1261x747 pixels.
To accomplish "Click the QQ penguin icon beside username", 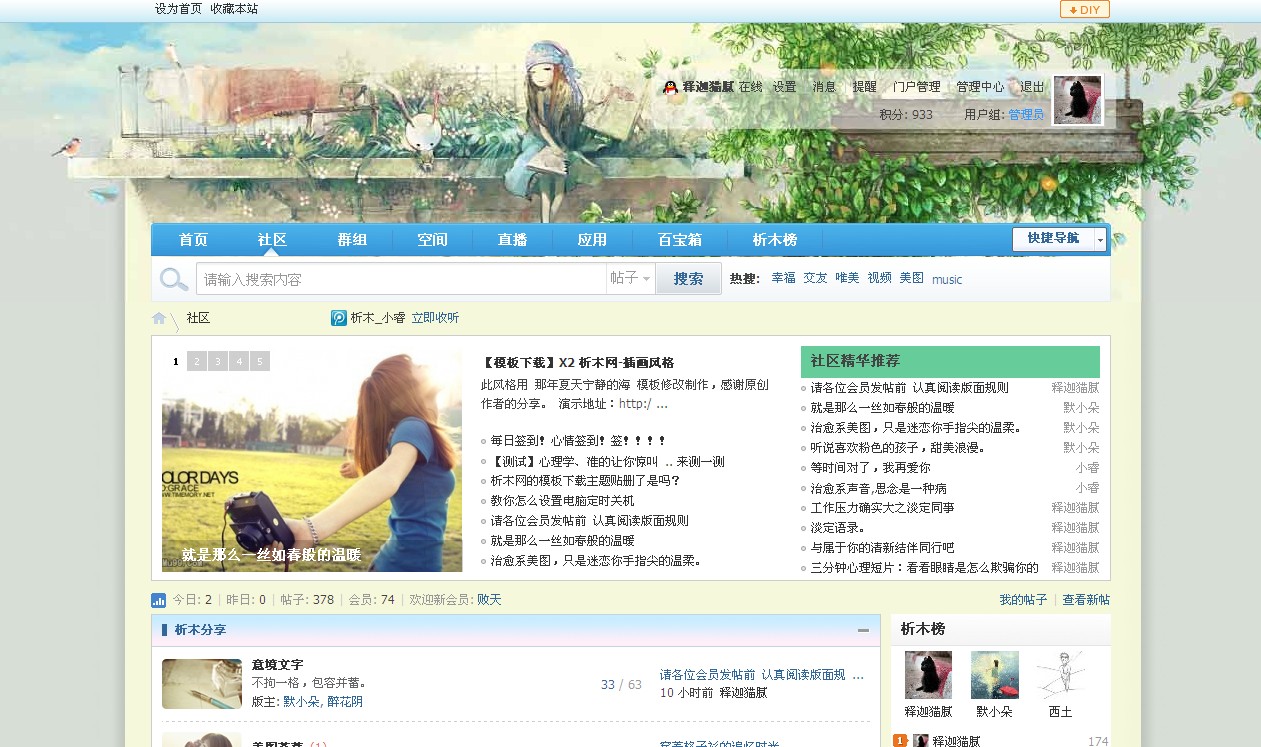I will point(670,87).
